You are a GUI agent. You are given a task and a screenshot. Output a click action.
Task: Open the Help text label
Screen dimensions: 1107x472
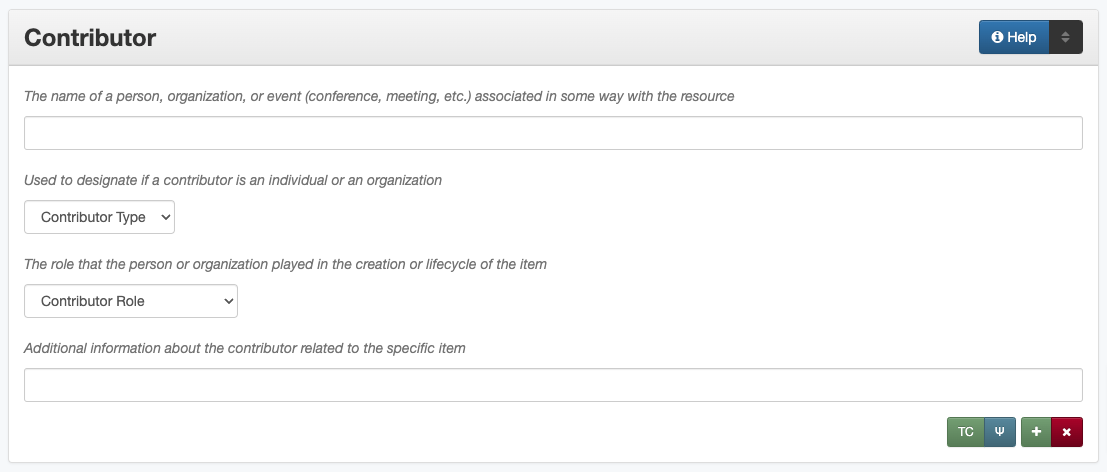pyautogui.click(x=1022, y=37)
